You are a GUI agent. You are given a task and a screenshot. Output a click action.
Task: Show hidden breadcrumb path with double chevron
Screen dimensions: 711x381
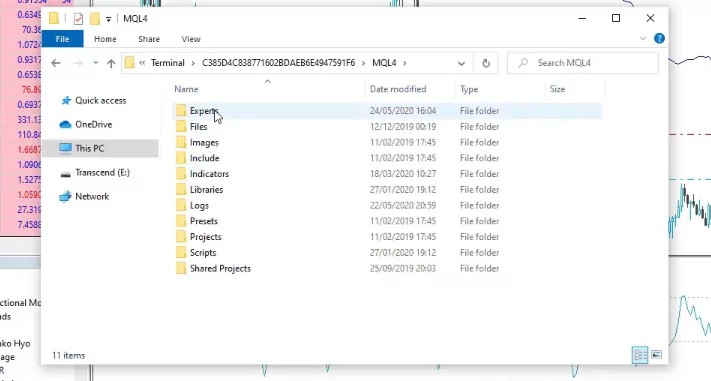coord(142,63)
